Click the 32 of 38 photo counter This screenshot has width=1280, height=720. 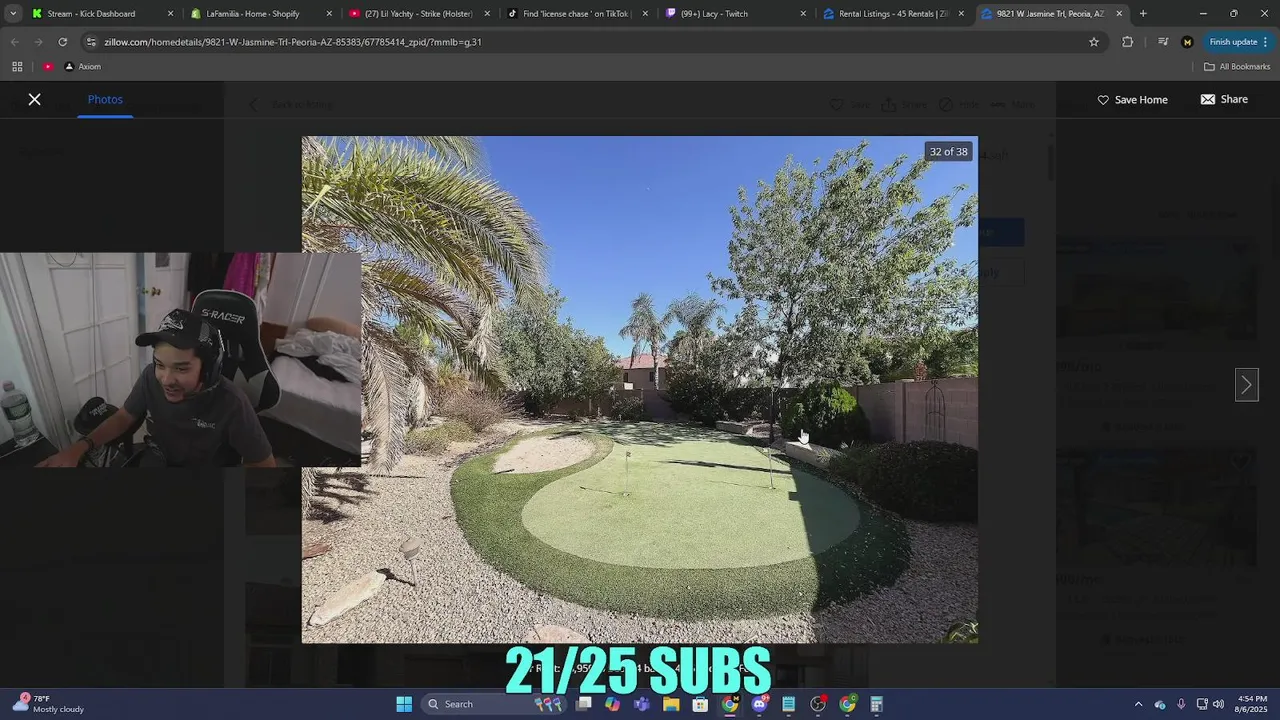coord(948,152)
